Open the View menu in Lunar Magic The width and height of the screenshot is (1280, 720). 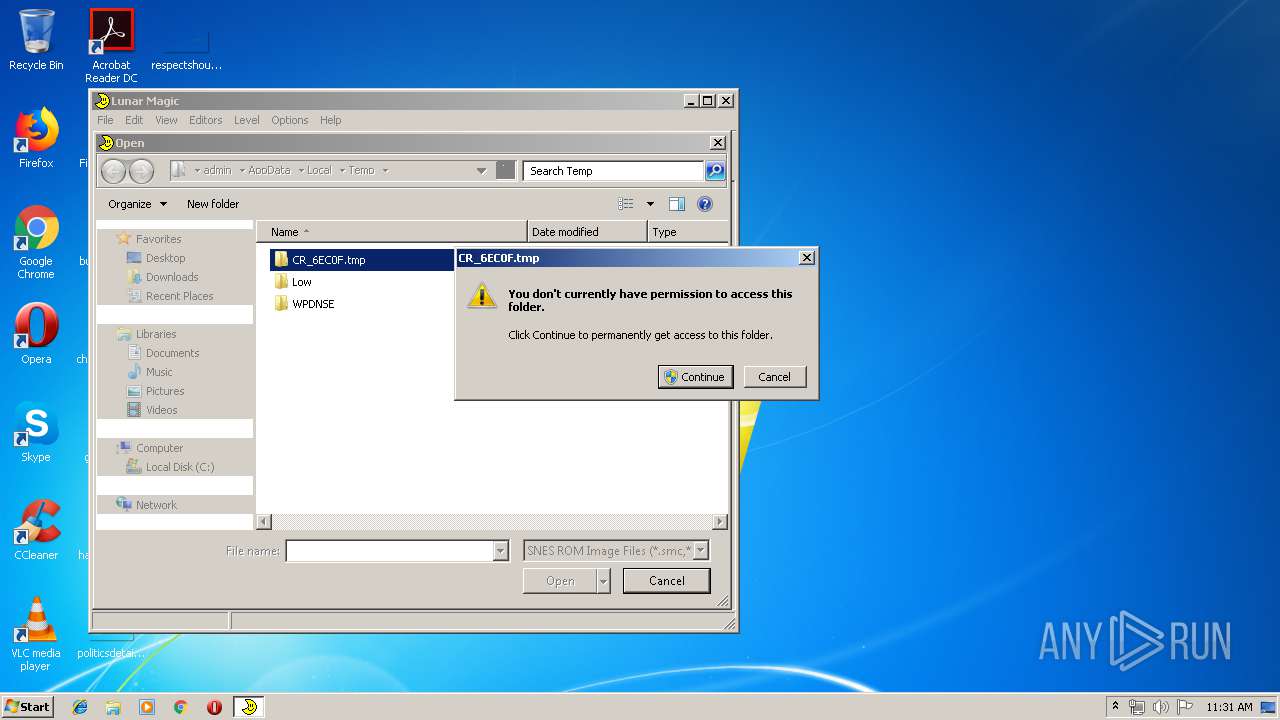point(166,120)
